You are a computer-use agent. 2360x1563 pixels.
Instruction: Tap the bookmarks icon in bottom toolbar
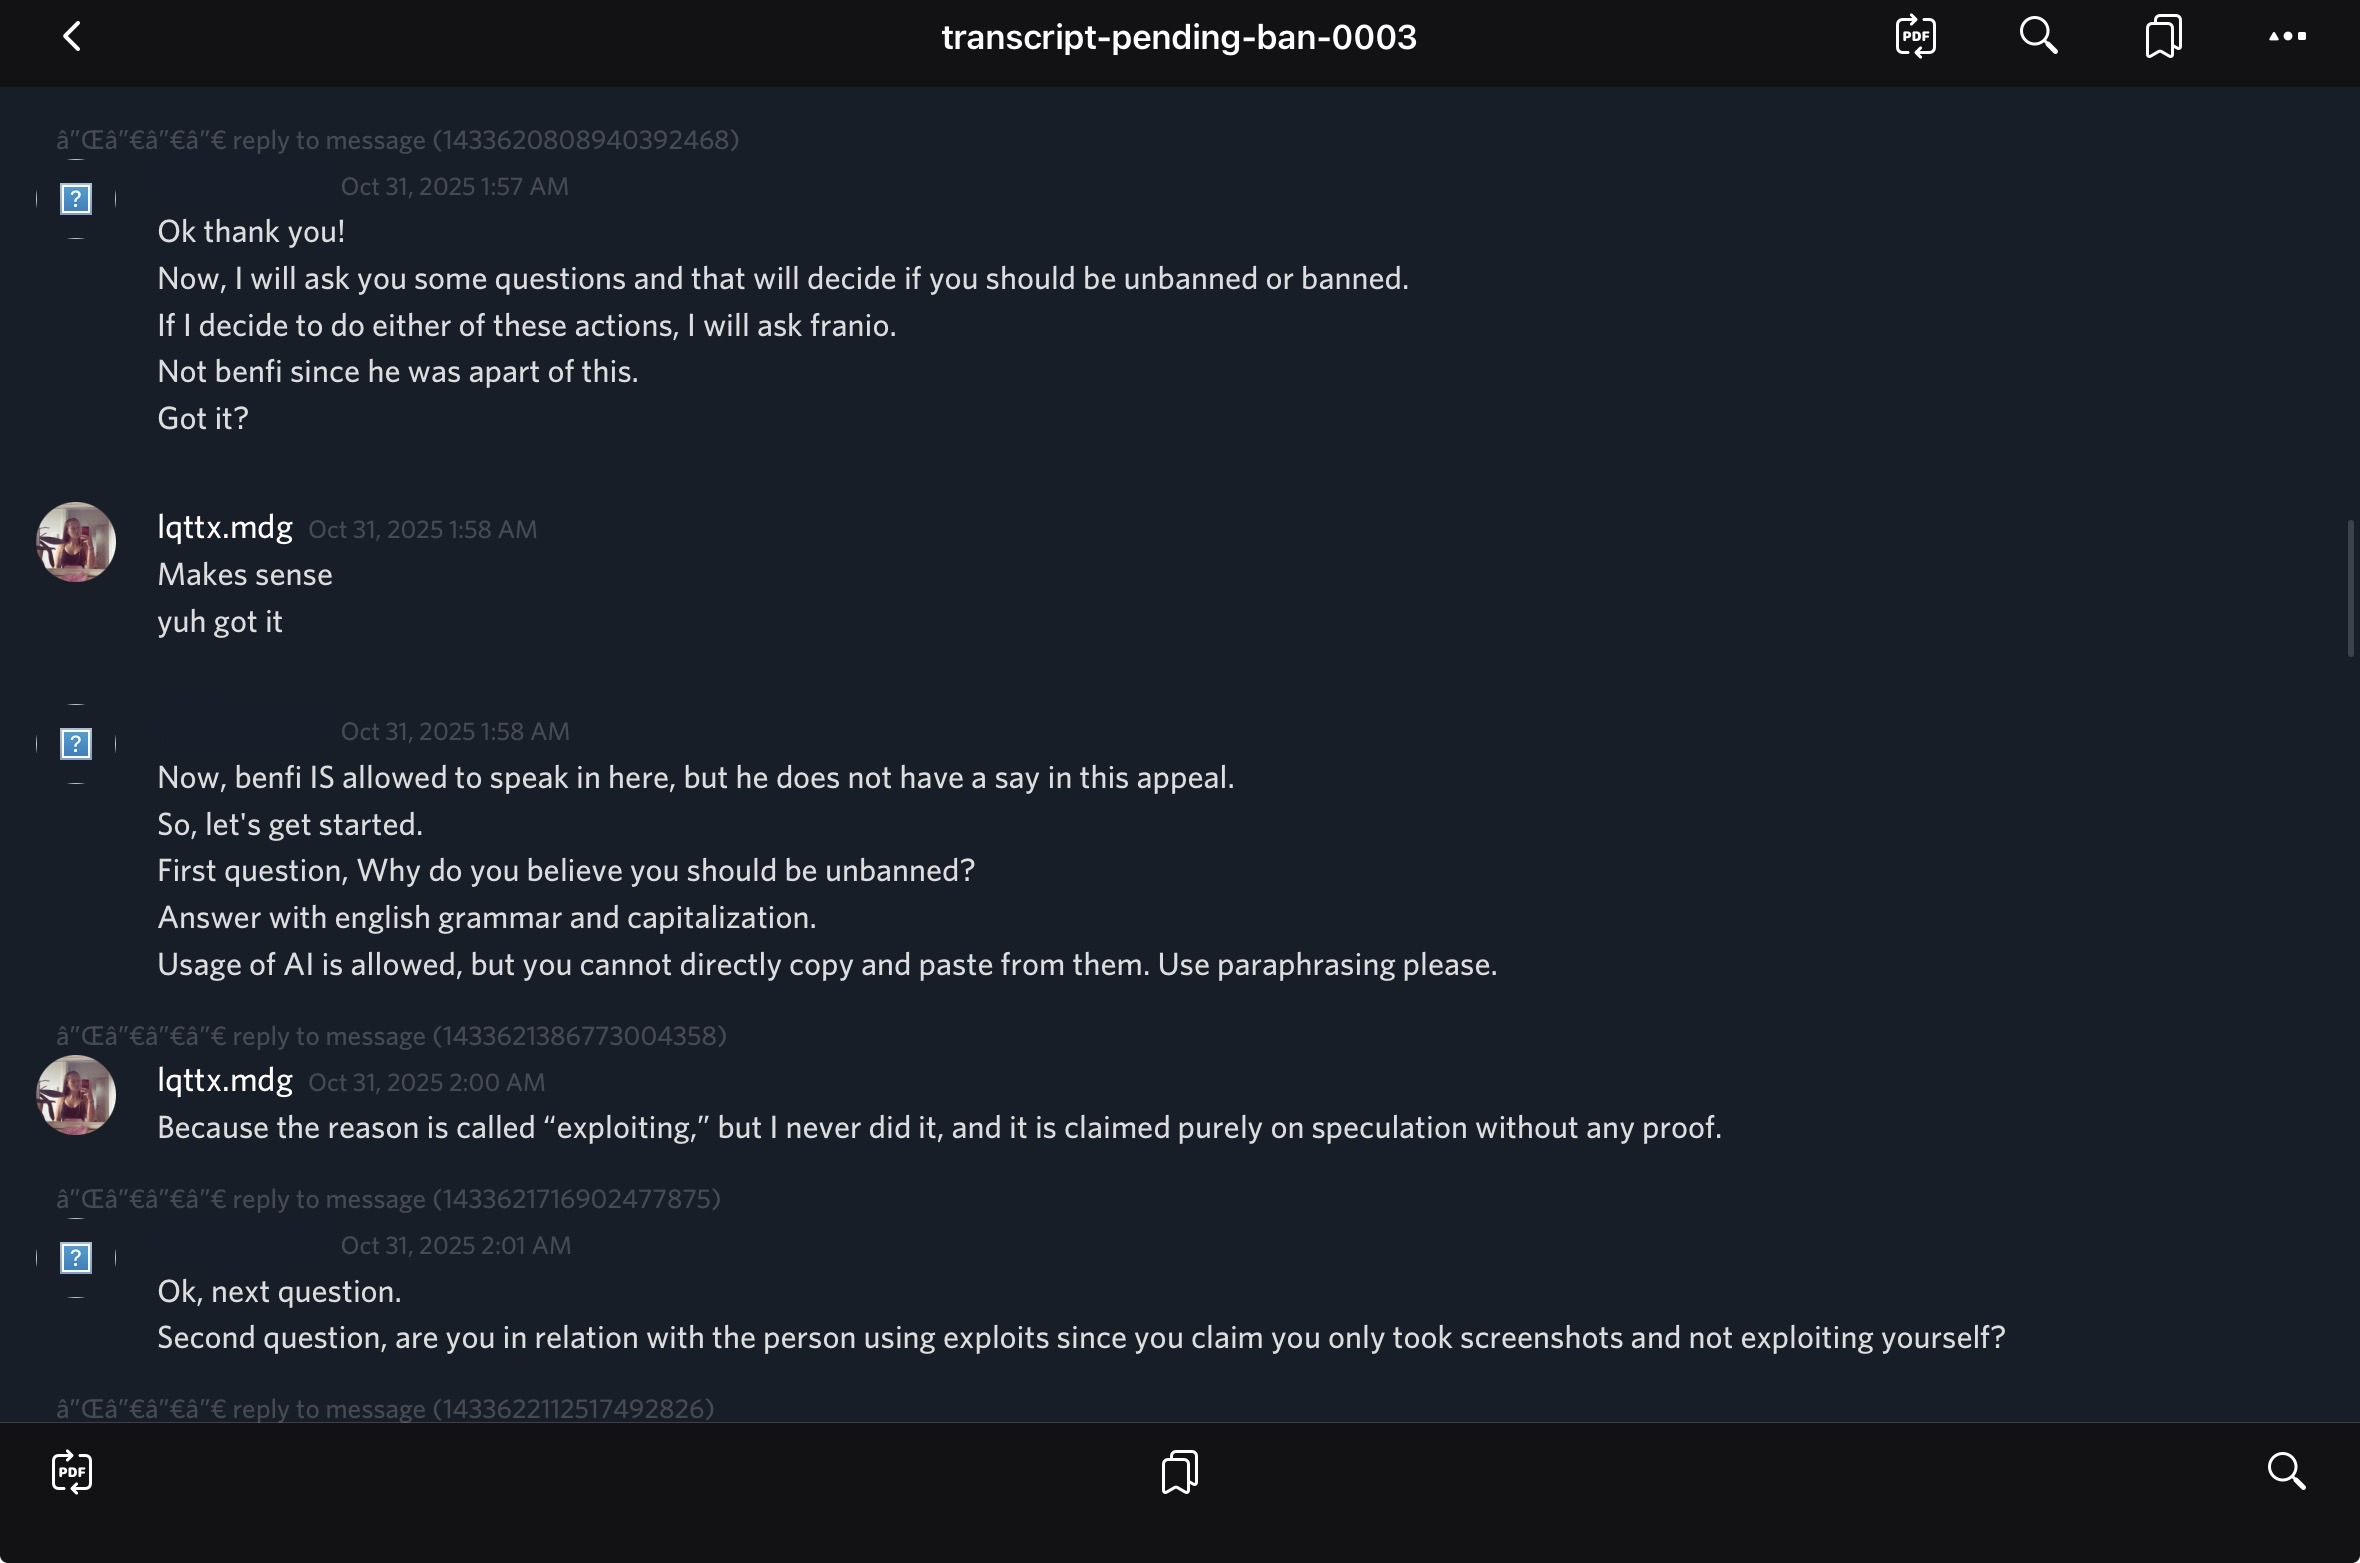point(1180,1471)
